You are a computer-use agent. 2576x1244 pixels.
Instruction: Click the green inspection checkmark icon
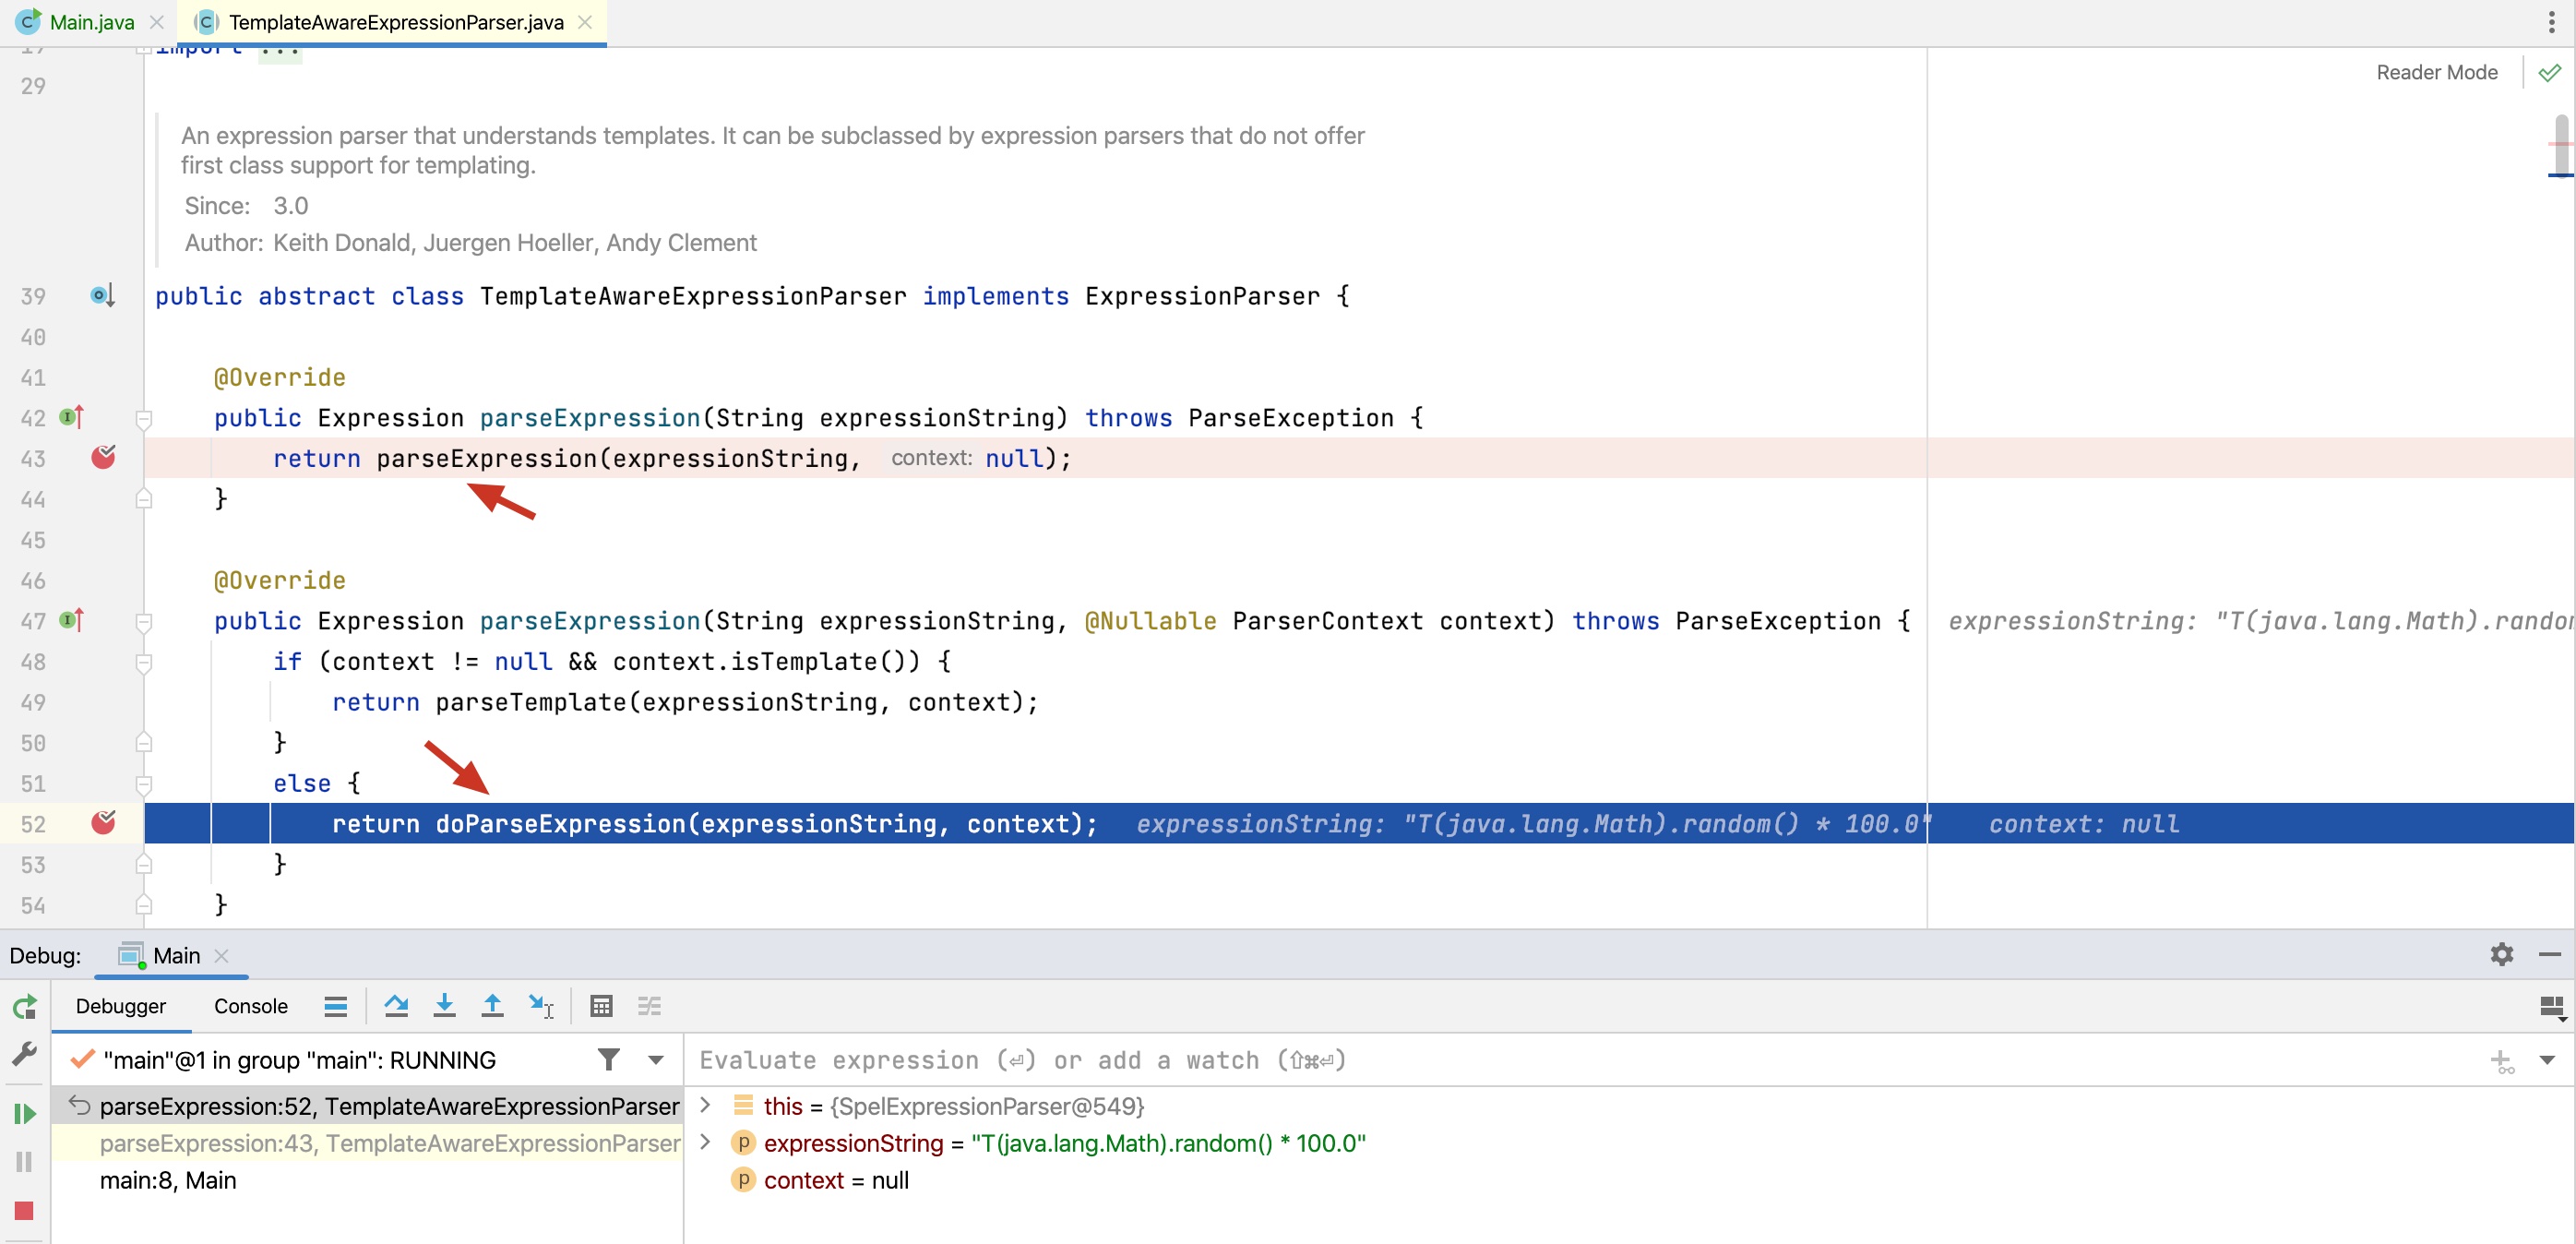click(2549, 72)
